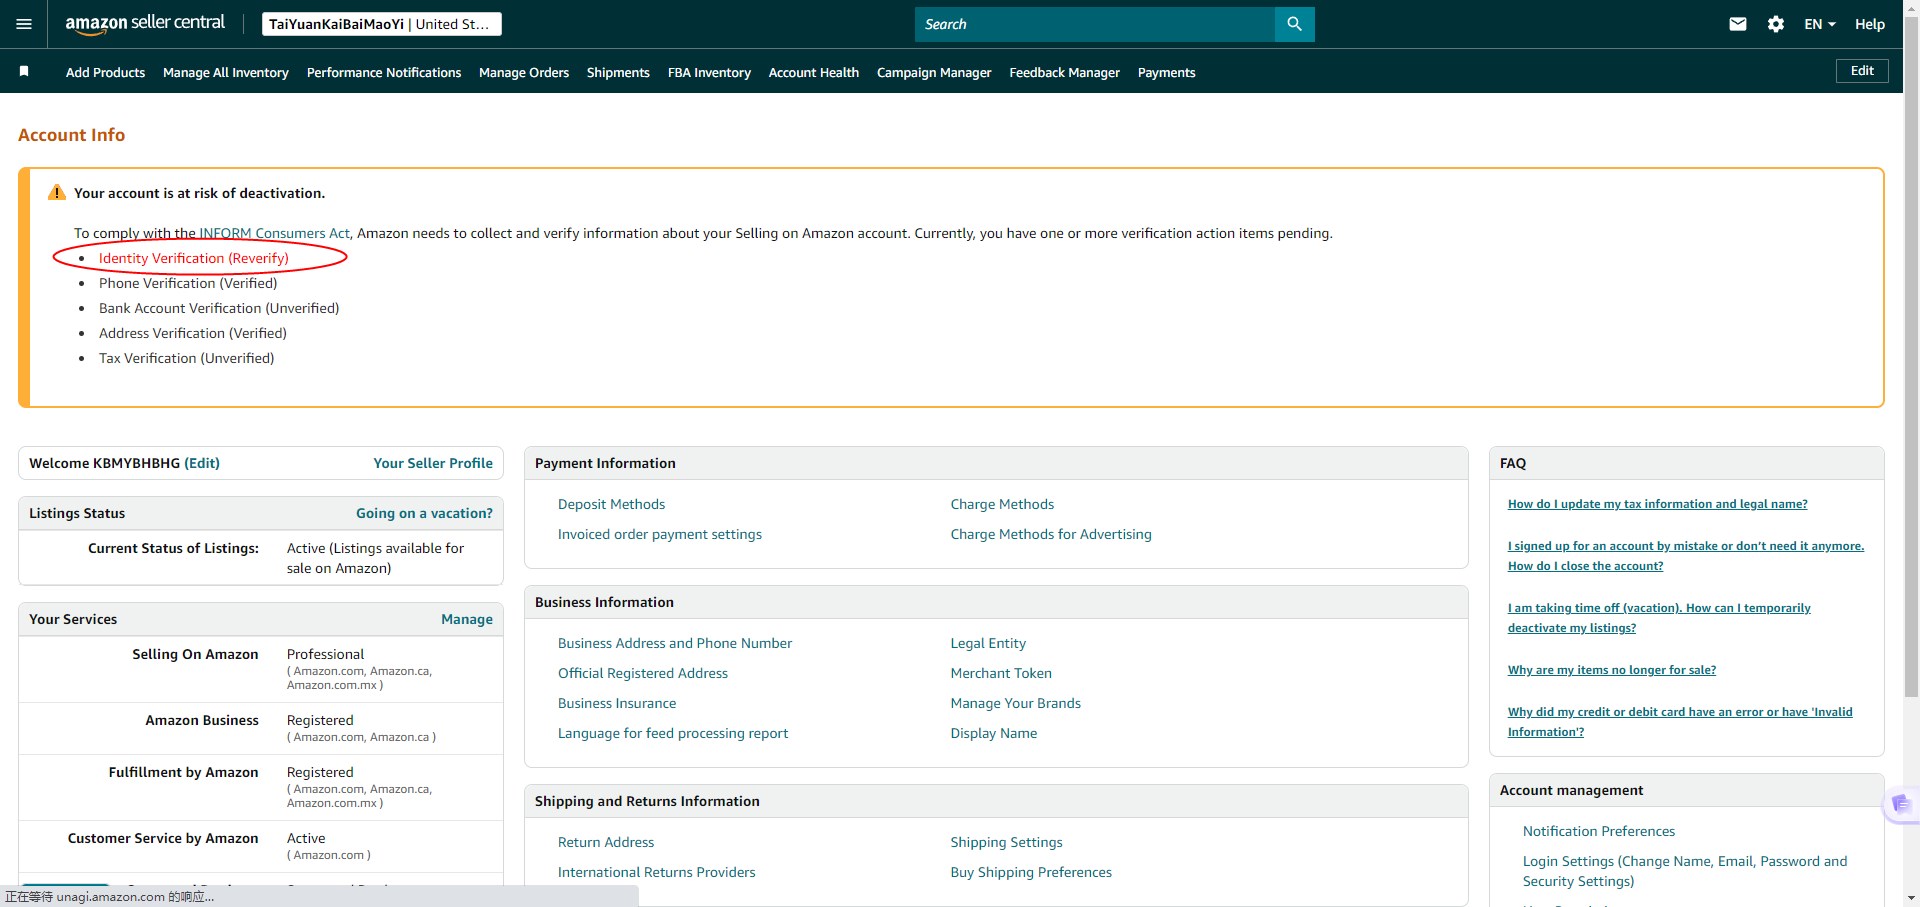Open FBA Inventory
The width and height of the screenshot is (1920, 907).
(709, 72)
